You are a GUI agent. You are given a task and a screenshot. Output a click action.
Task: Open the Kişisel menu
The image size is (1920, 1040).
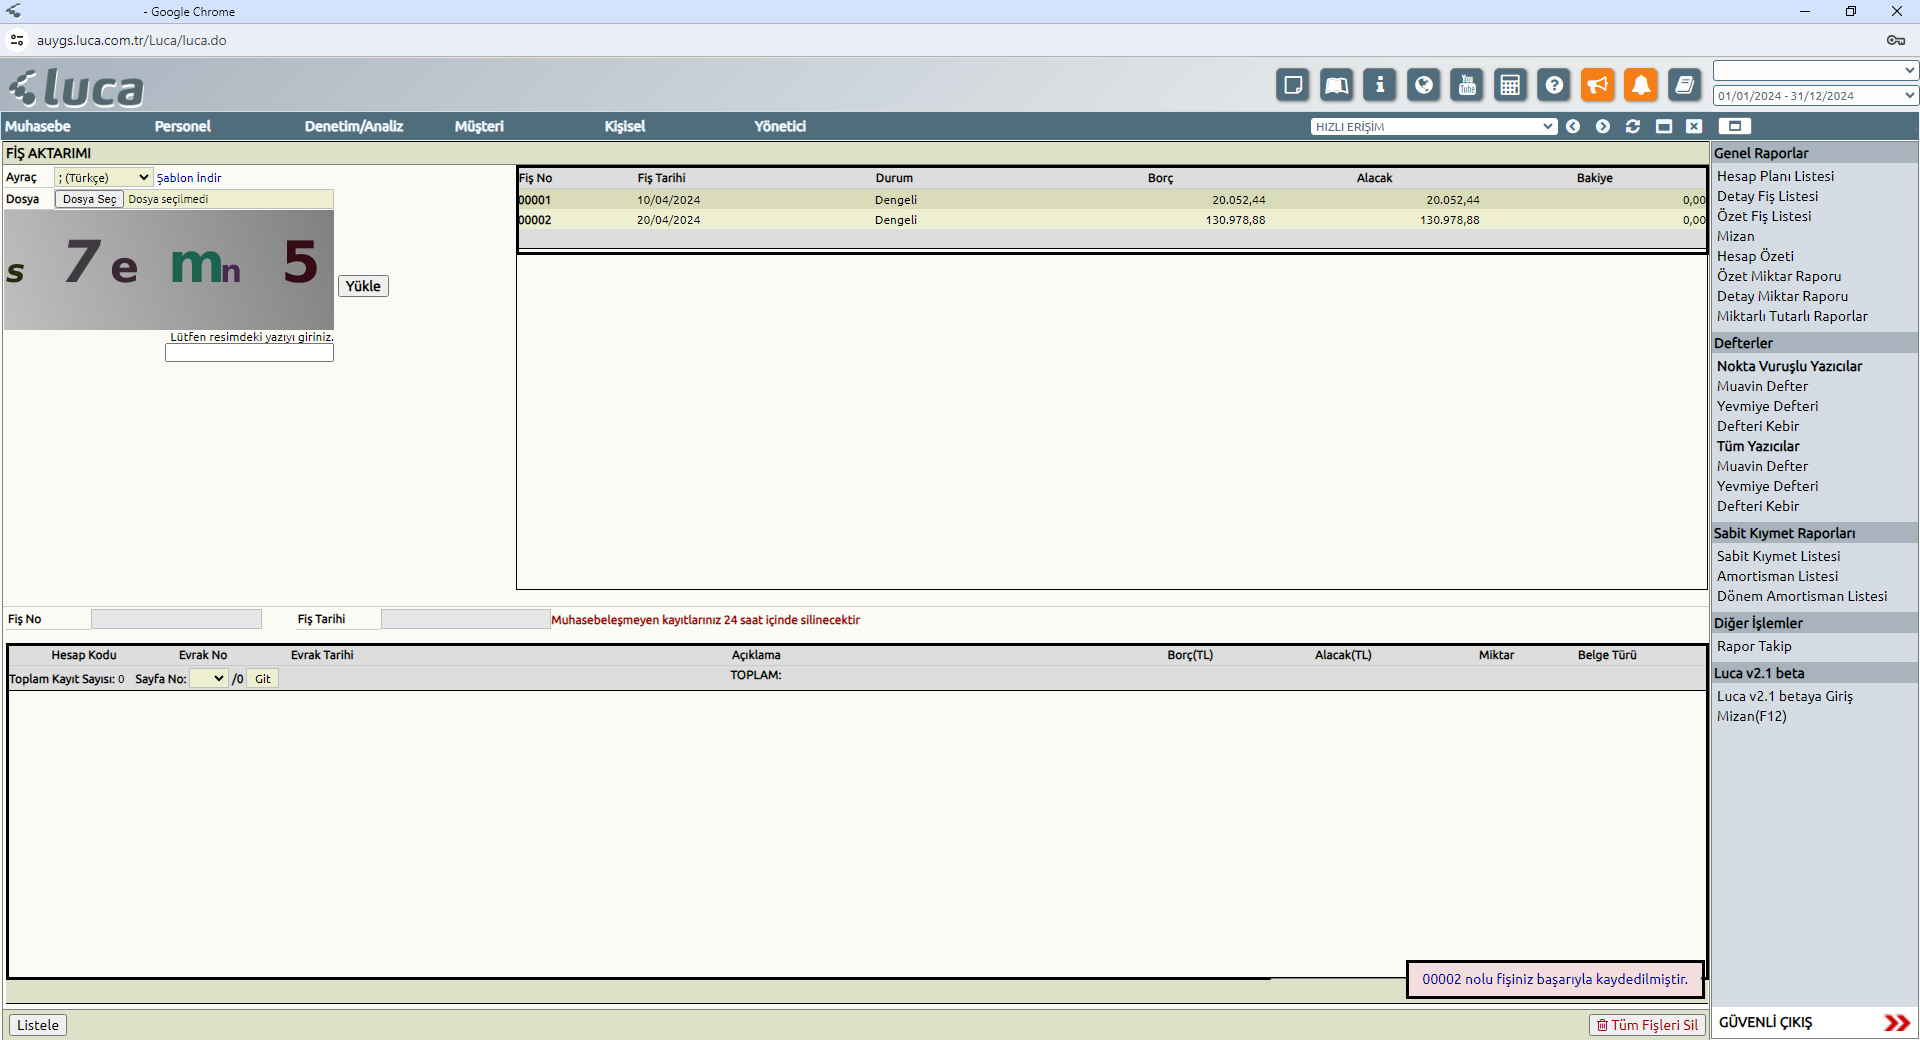tap(625, 126)
